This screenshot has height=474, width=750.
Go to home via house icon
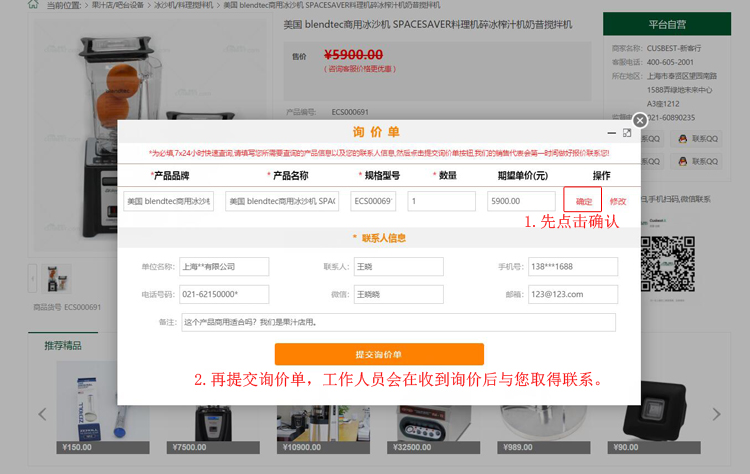[x=33, y=5]
